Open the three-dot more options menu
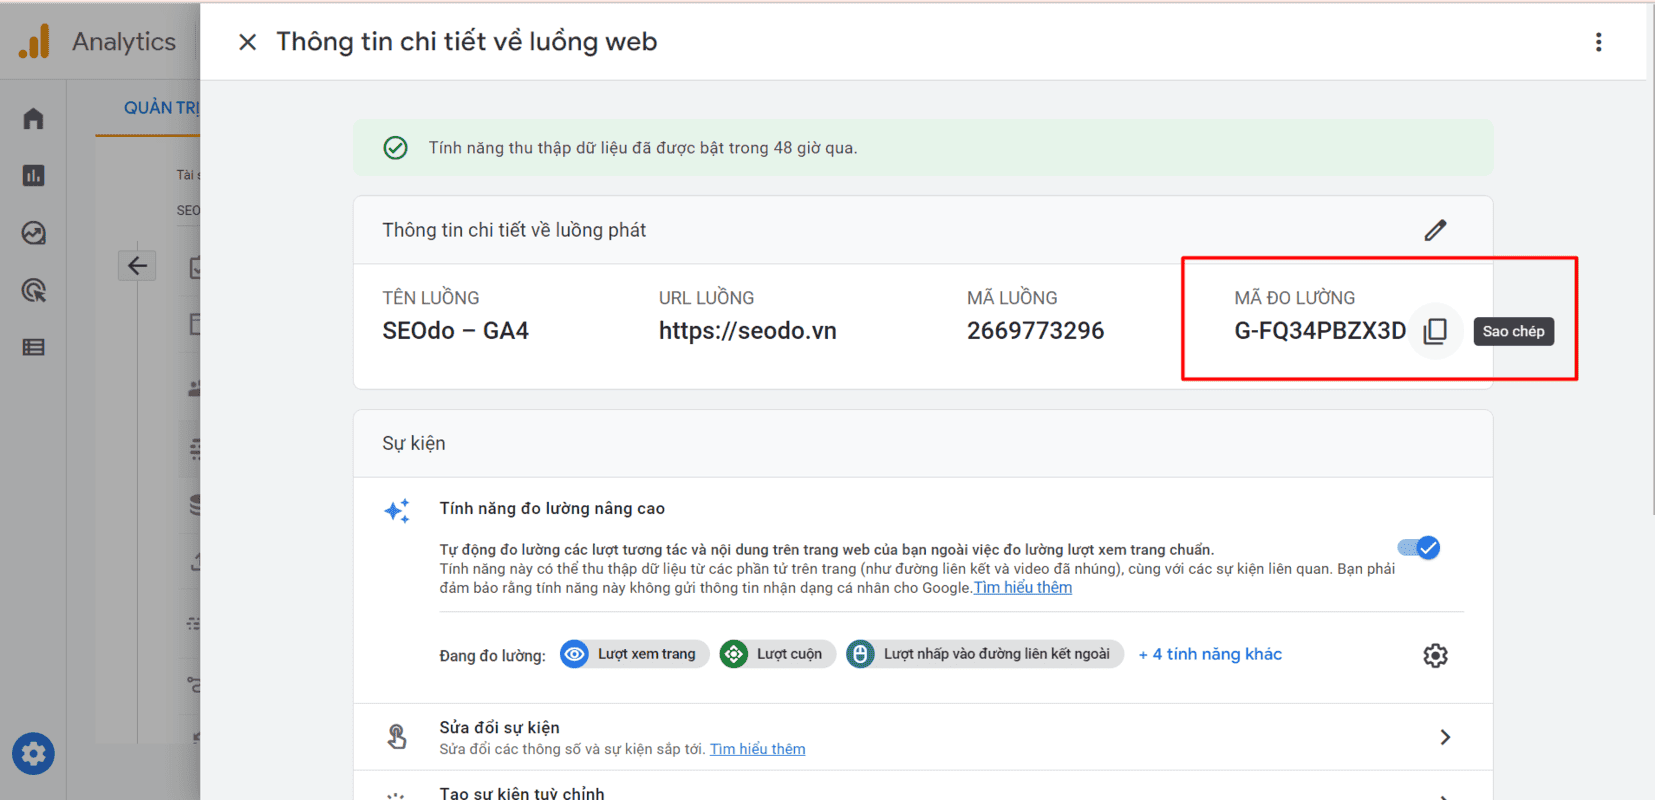Screen dimensions: 1655x800 tap(1598, 42)
